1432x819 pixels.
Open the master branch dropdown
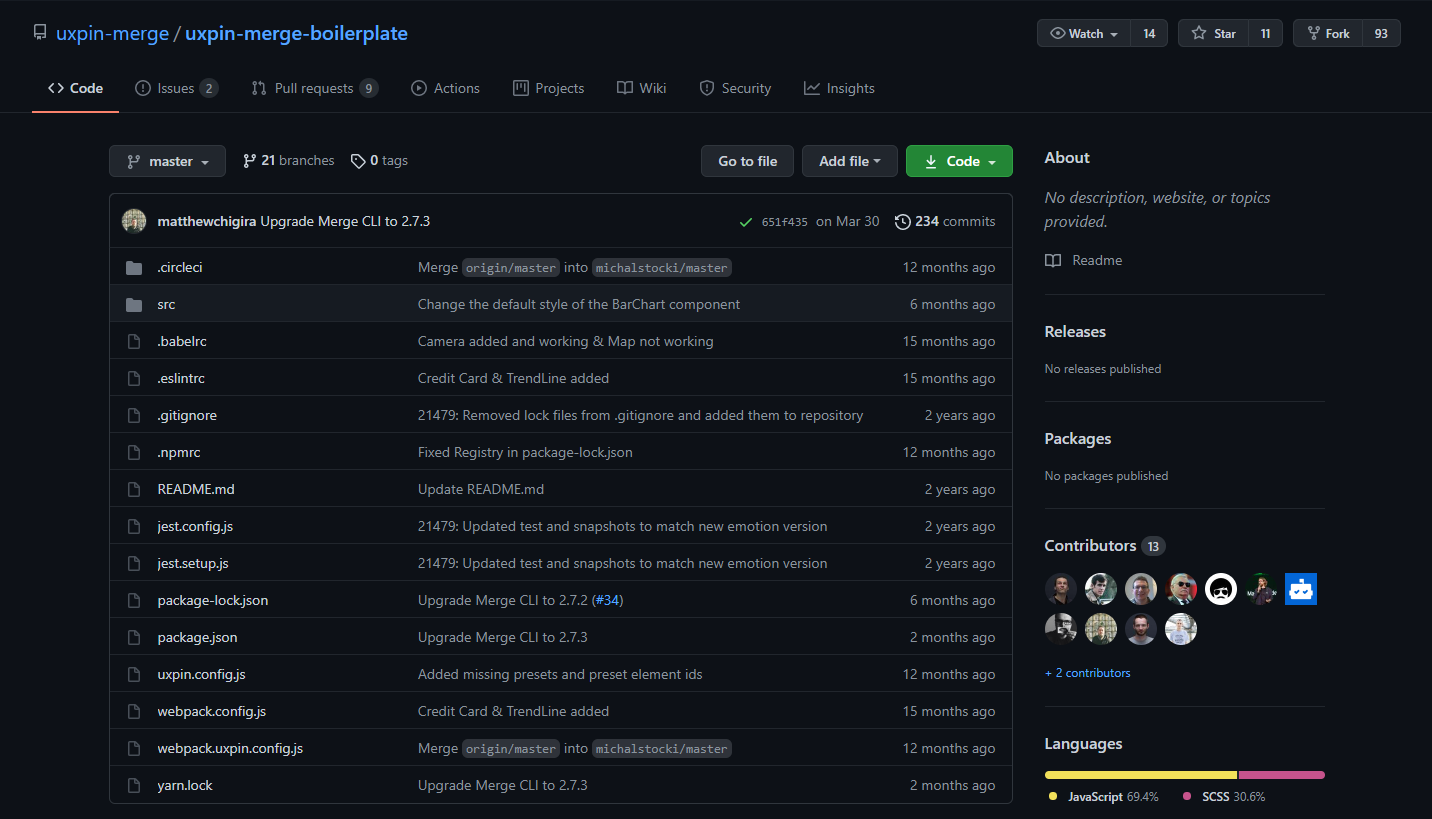tap(167, 161)
